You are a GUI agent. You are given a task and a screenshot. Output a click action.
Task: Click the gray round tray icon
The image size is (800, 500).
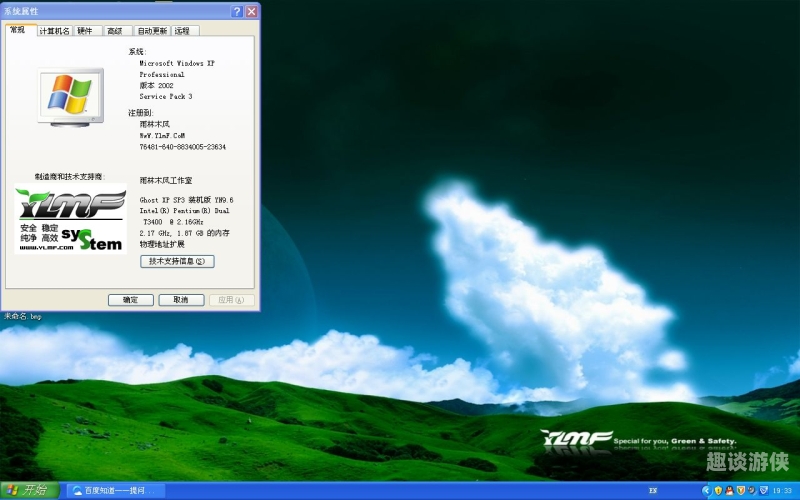pyautogui.click(x=752, y=491)
